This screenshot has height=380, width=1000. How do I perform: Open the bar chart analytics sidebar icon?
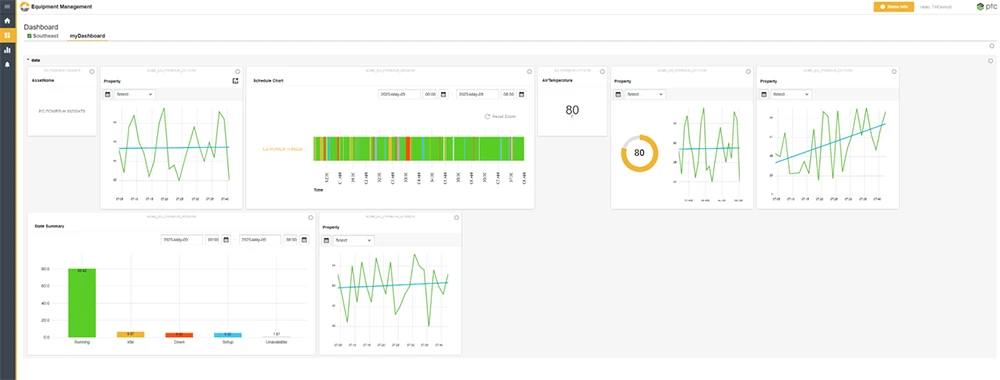point(7,50)
